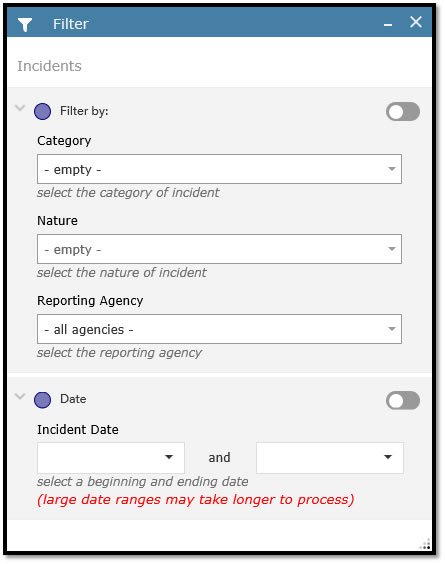Image resolution: width=445 pixels, height=564 pixels.
Task: Close the Filter panel
Action: 416,22
